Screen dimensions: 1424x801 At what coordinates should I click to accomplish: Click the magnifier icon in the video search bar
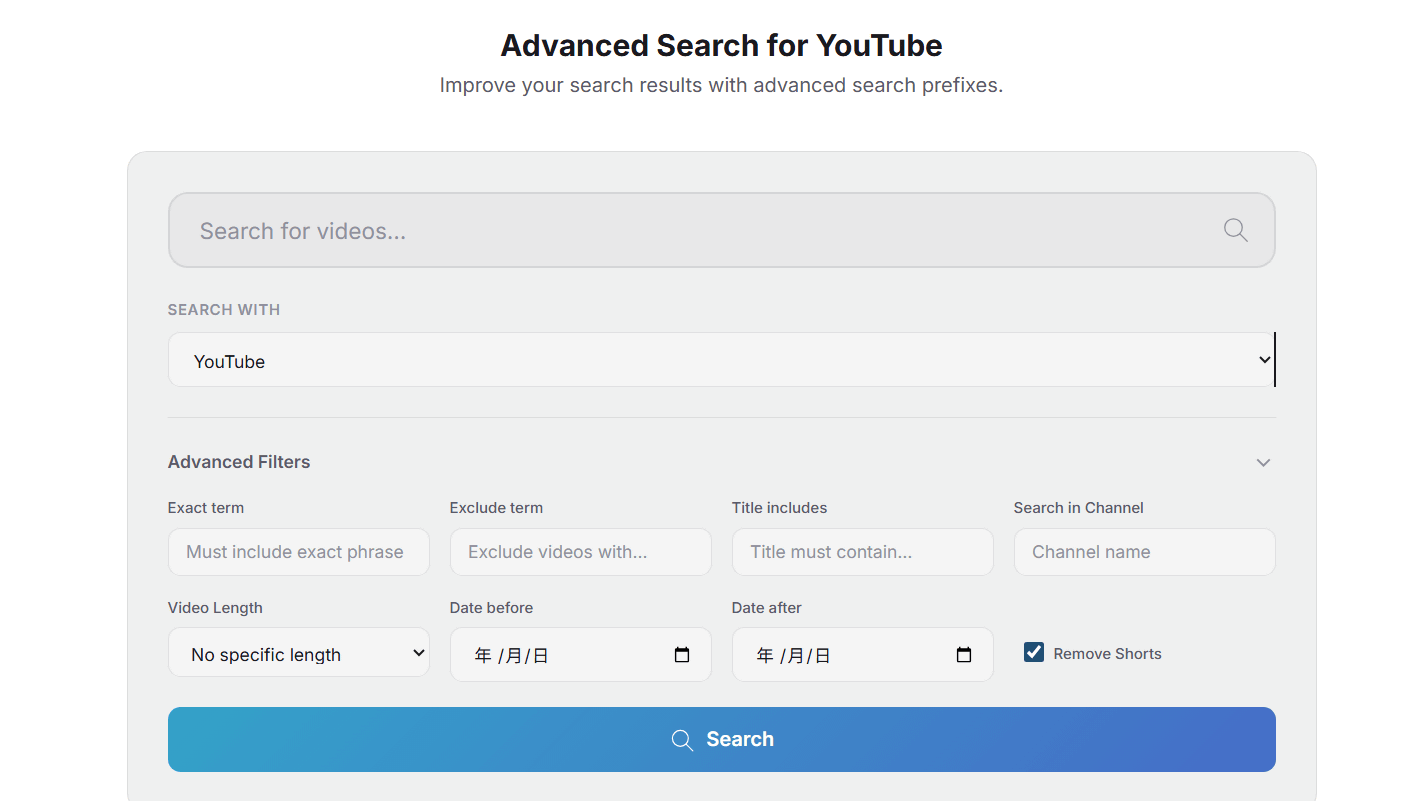point(1235,231)
